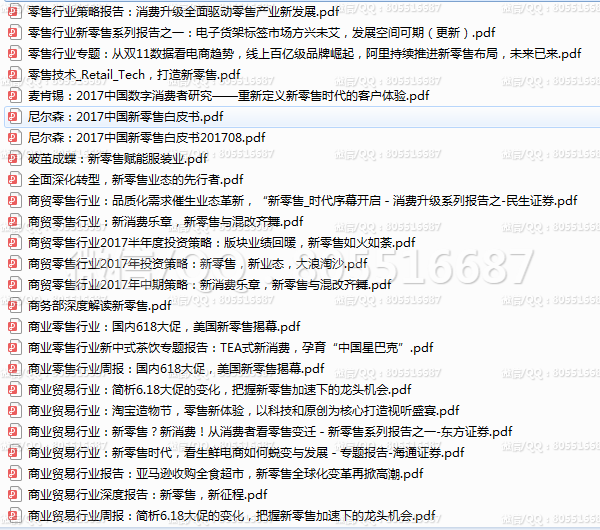
Task: Select file name 商业贸易行业：淘宝造物节，零售新体验
Action: point(243,411)
